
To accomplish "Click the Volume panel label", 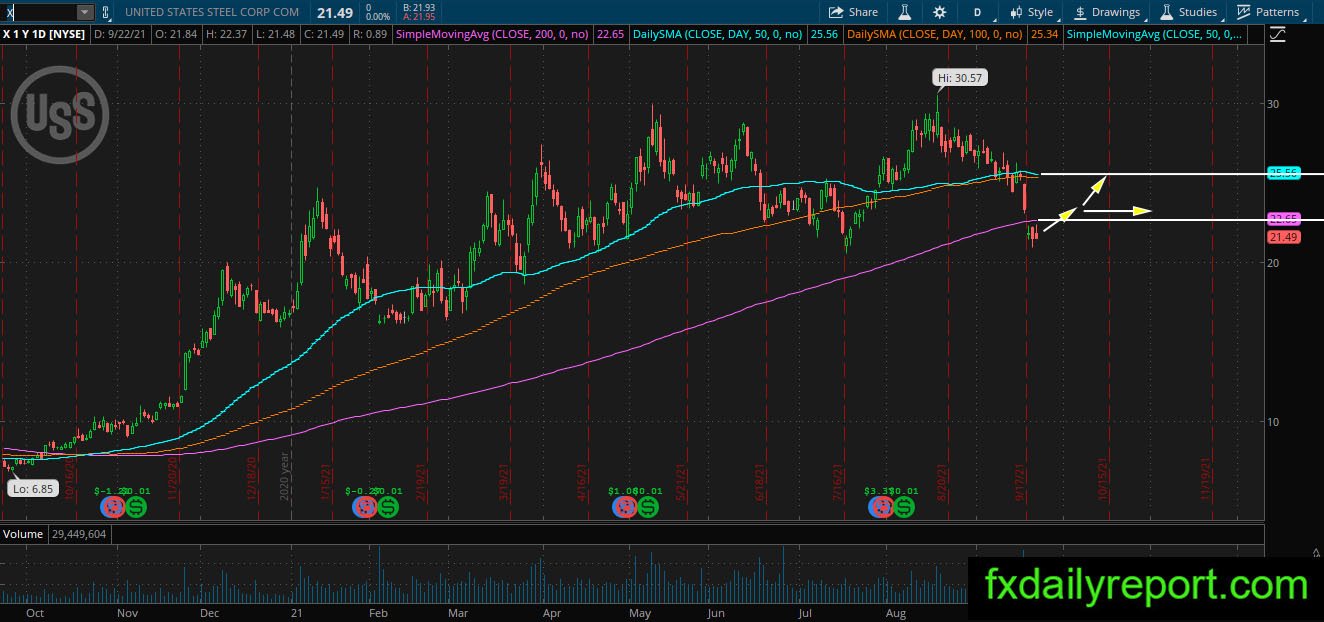I will (x=22, y=534).
